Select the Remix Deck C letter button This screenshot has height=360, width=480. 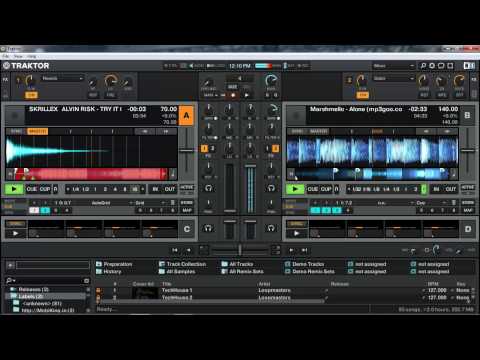click(x=187, y=229)
